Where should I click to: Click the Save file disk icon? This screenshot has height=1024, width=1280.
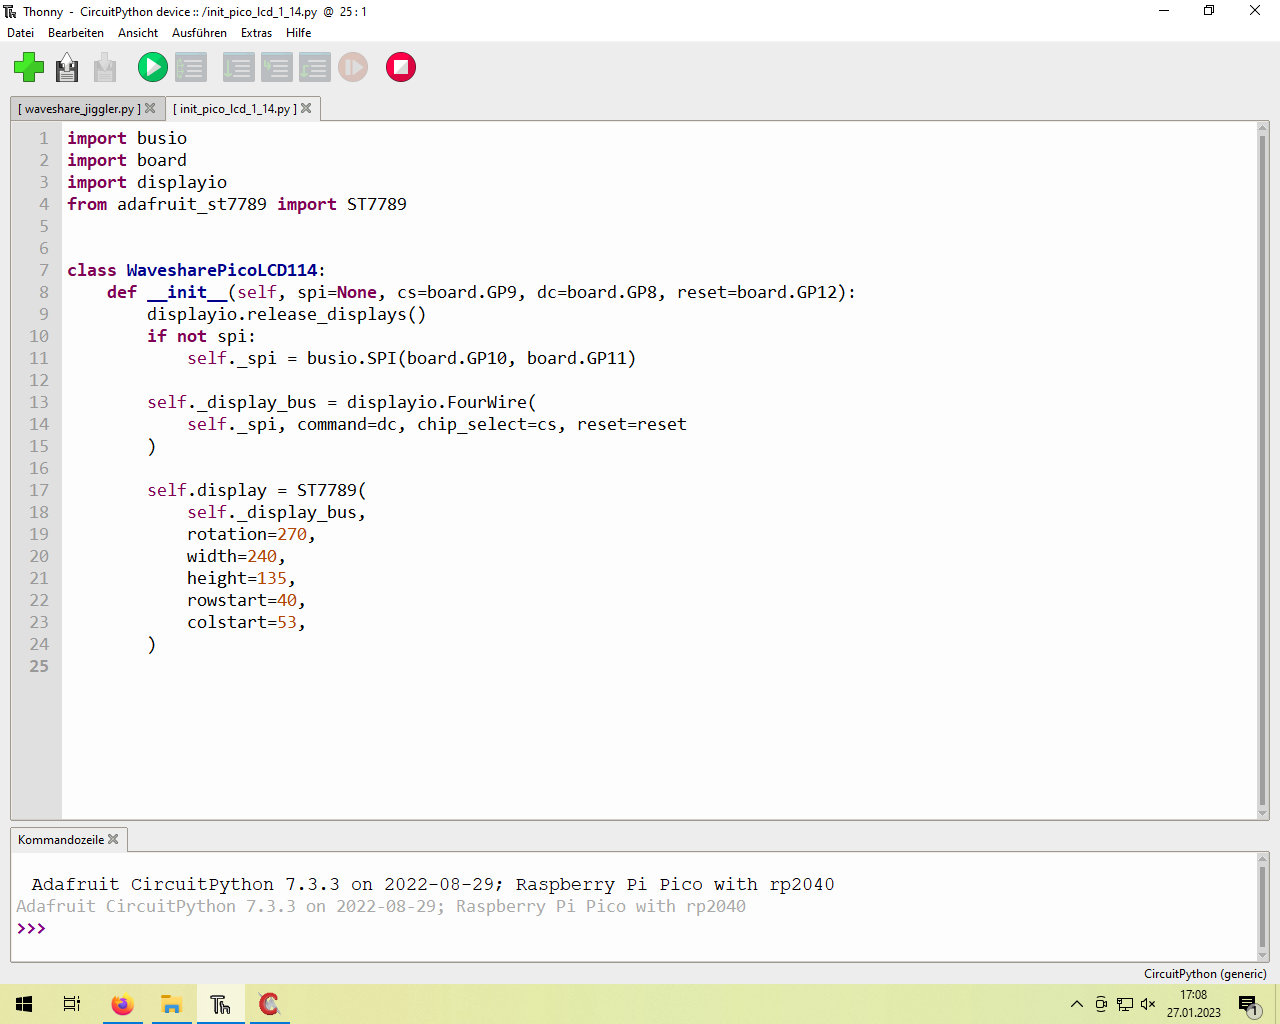click(x=67, y=68)
